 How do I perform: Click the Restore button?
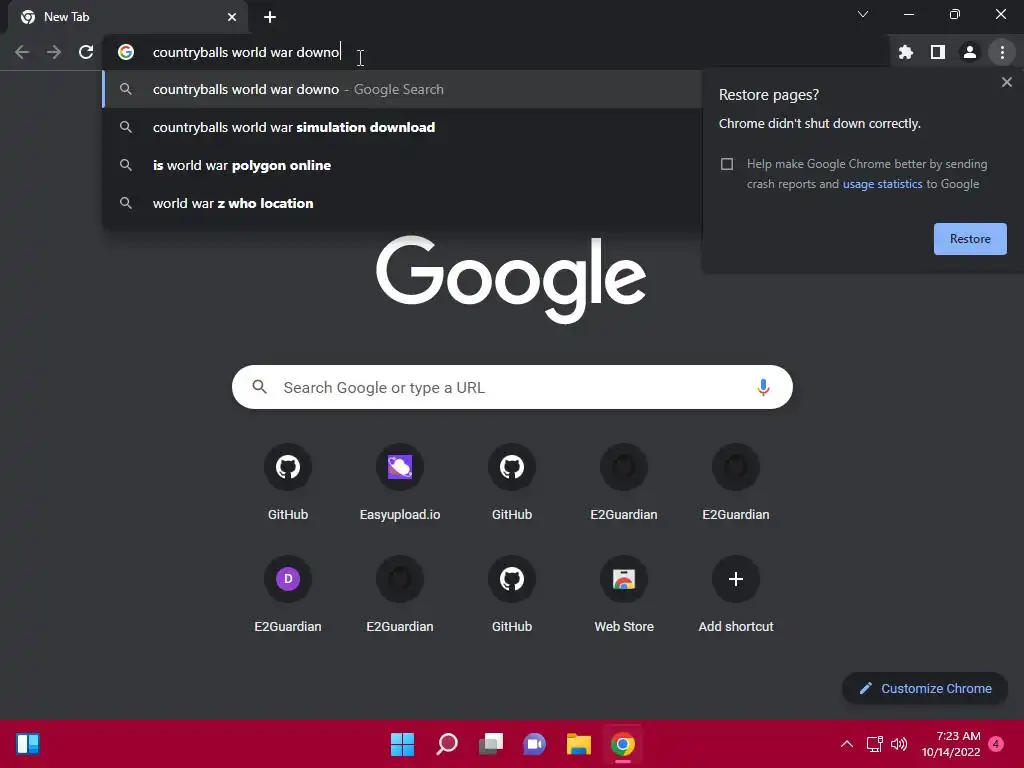[970, 239]
